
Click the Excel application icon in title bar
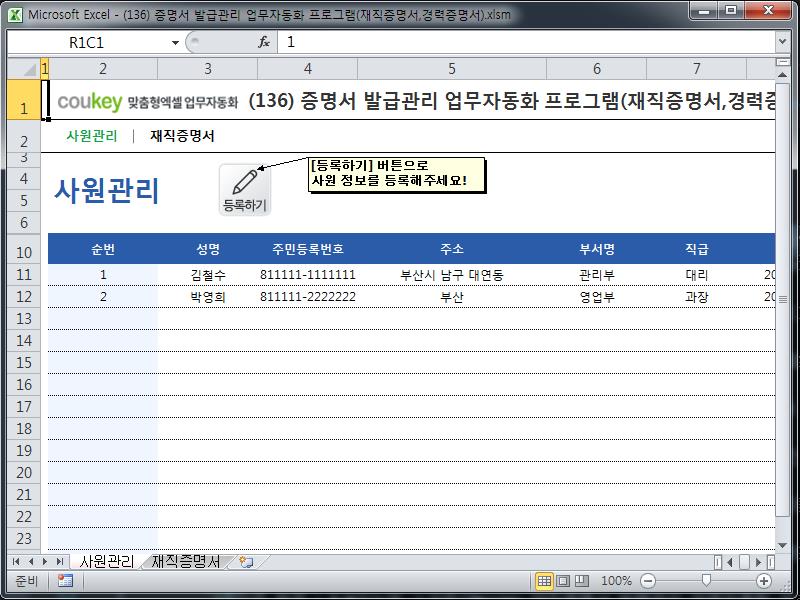[x=15, y=14]
